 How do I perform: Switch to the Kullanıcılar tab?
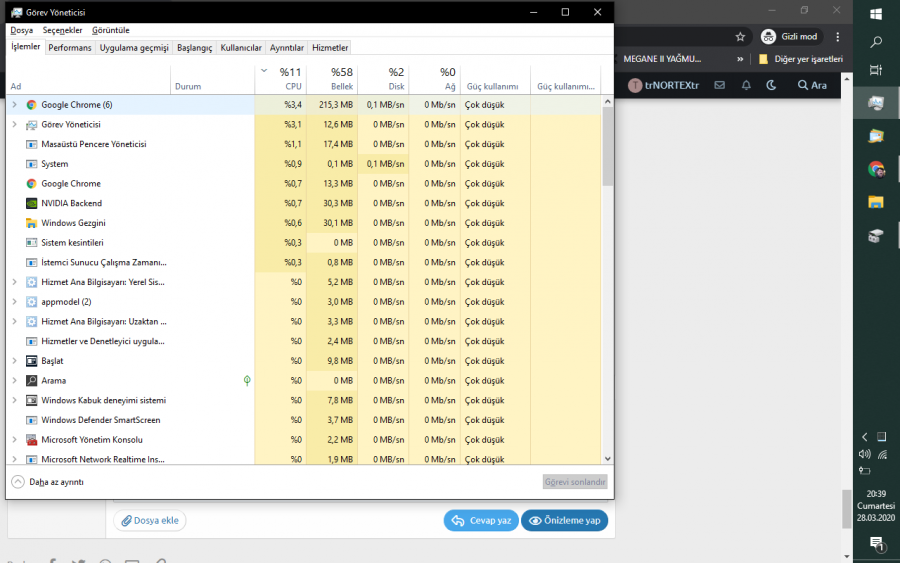pos(241,48)
